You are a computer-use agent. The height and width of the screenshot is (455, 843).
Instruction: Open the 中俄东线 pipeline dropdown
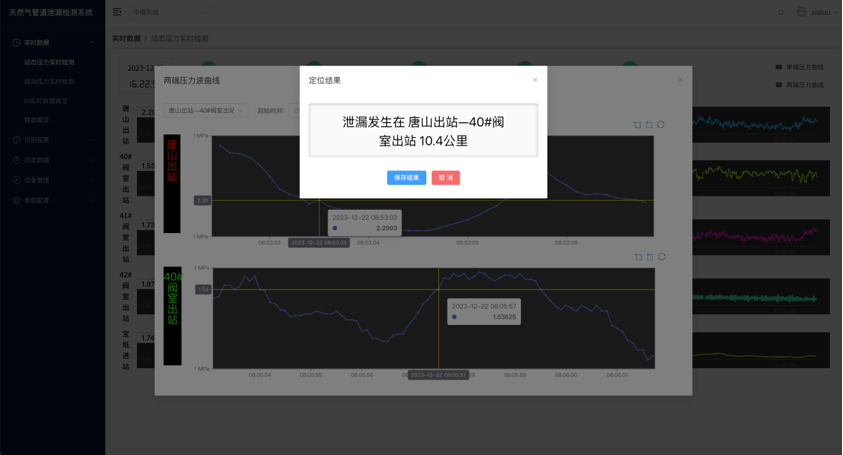pyautogui.click(x=170, y=12)
